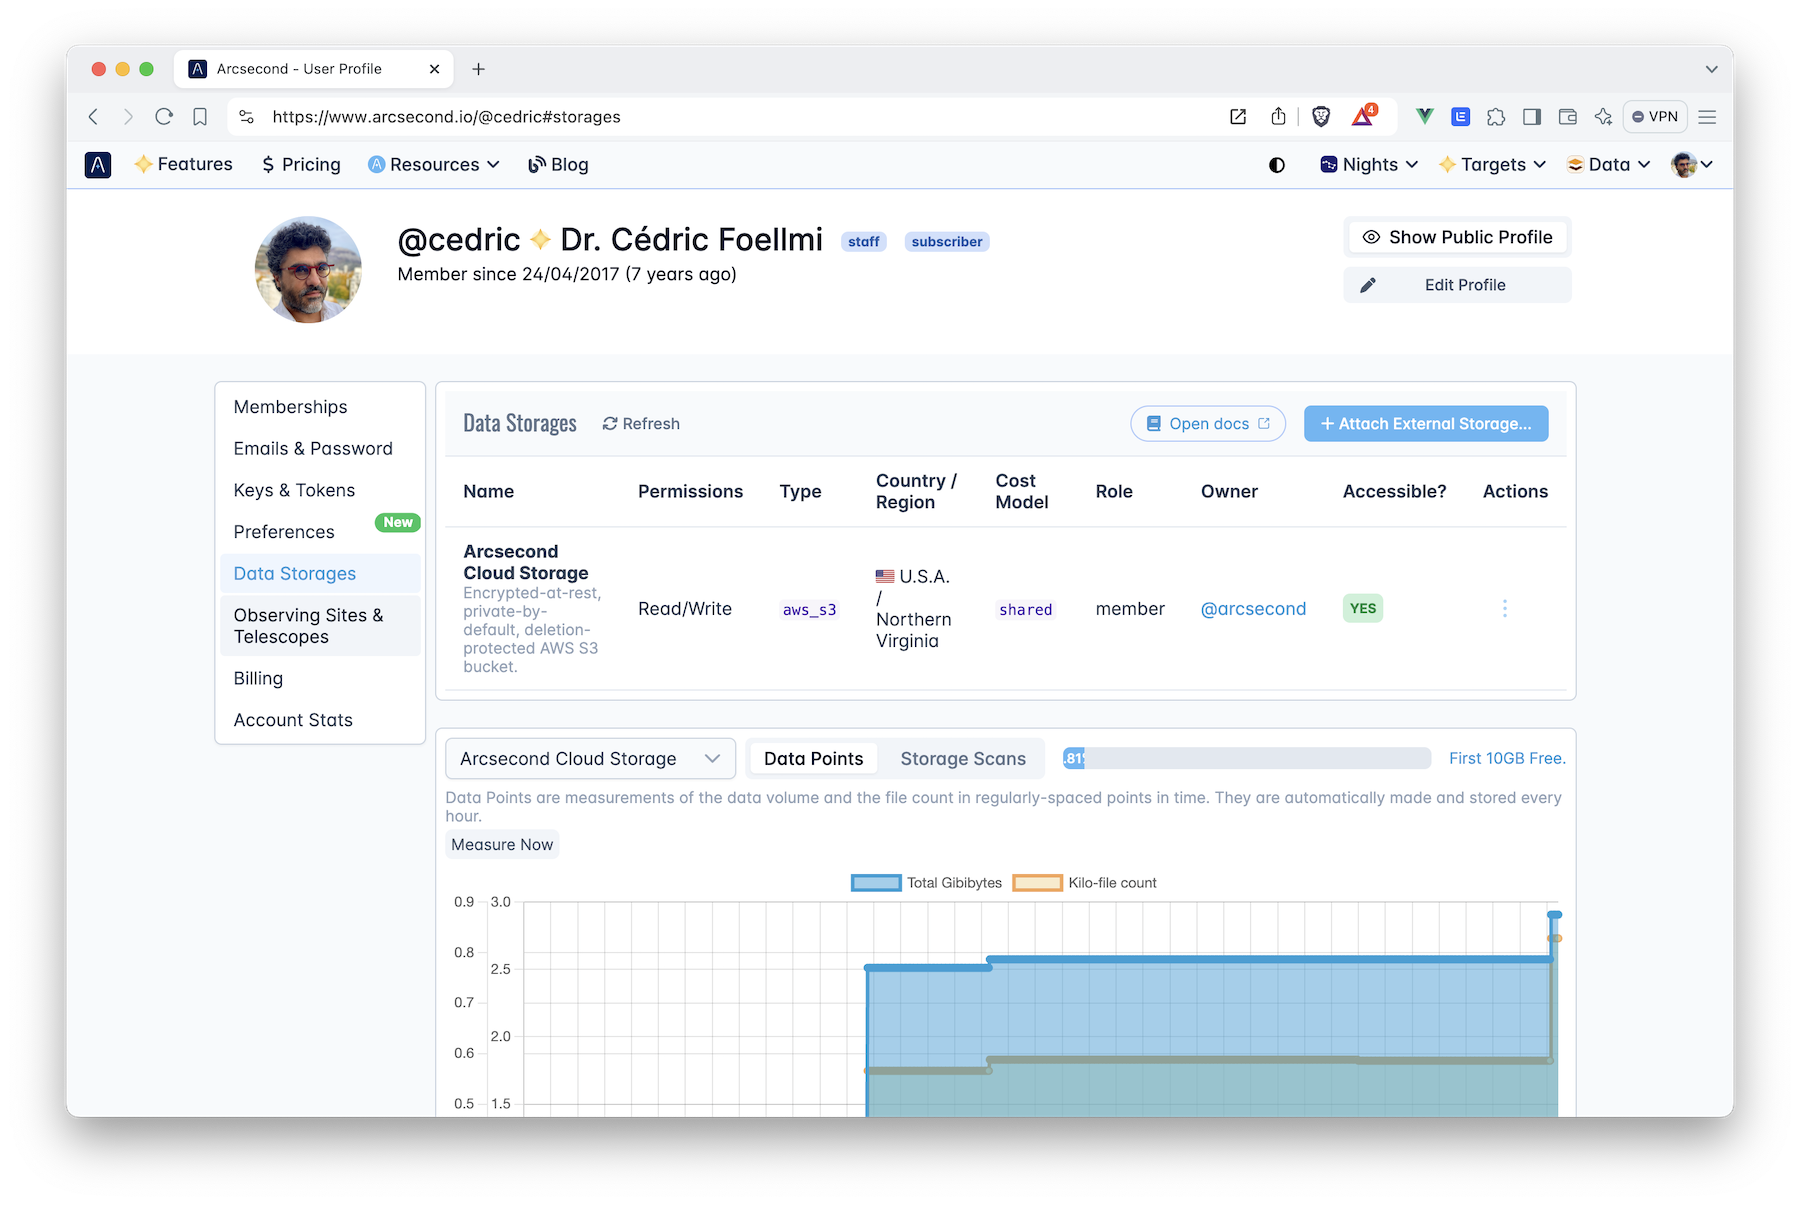Open the share page icon
This screenshot has width=1800, height=1205.
click(x=1278, y=116)
